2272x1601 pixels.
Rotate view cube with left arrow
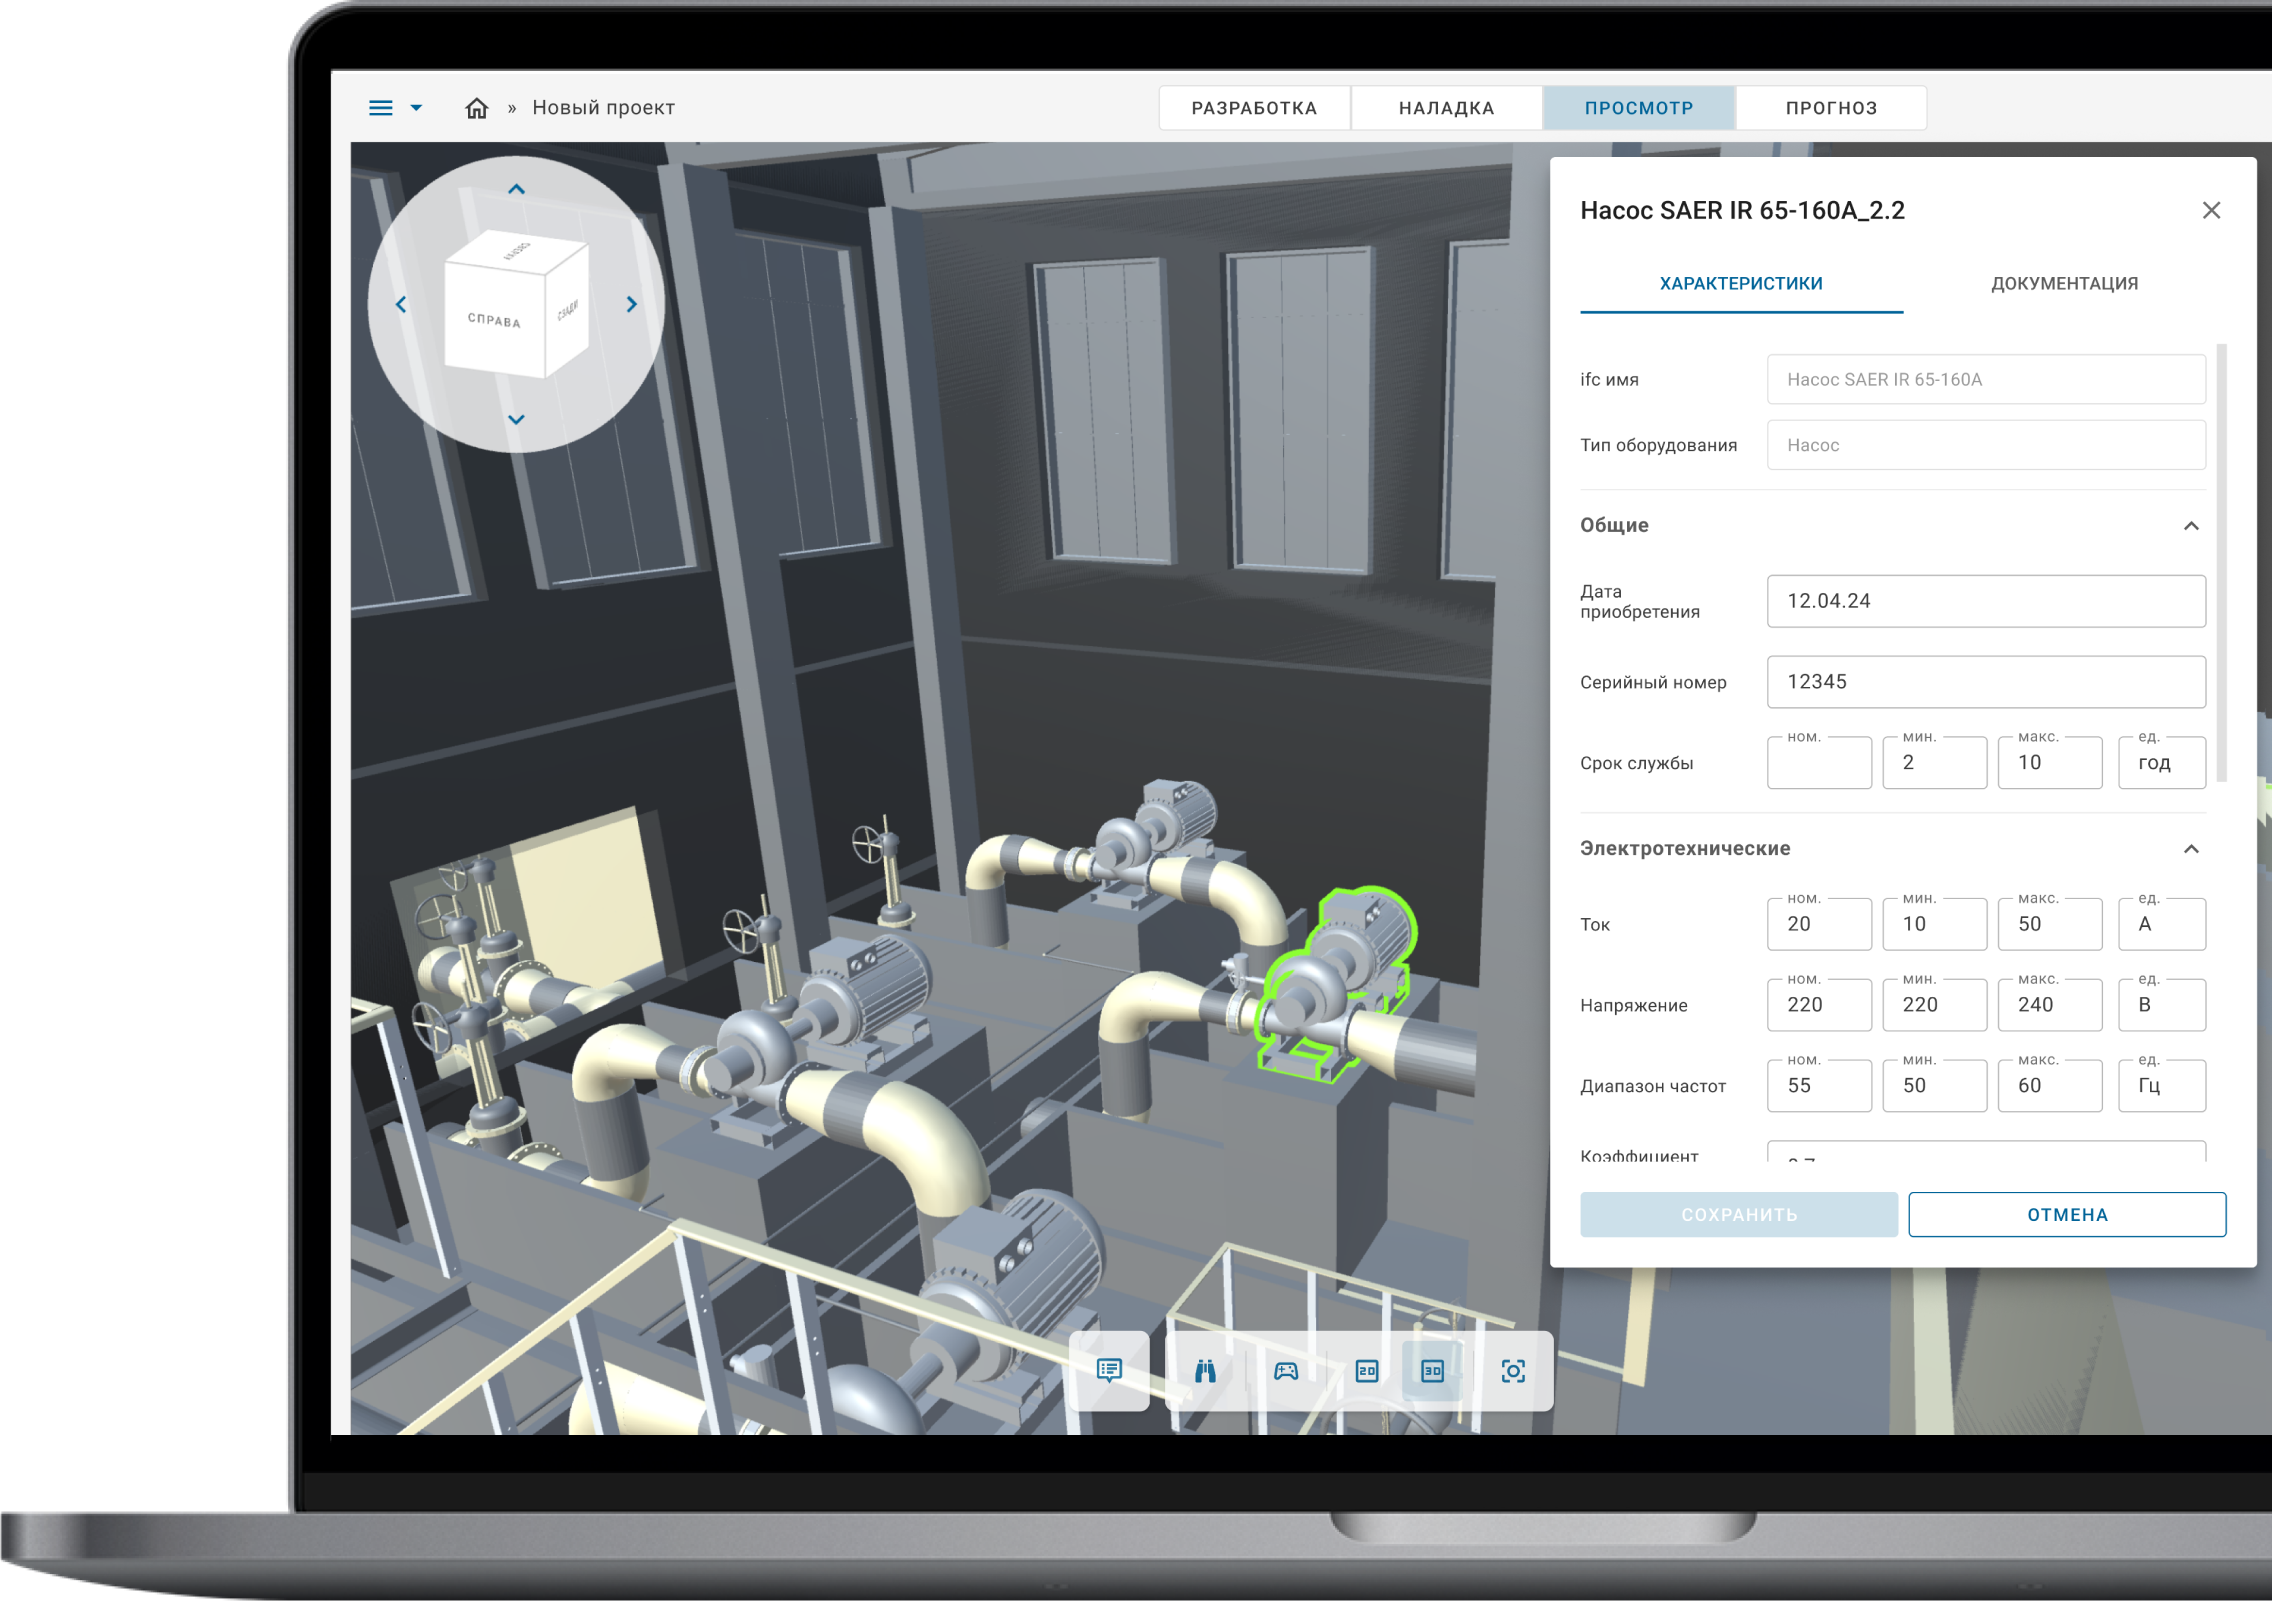click(401, 304)
